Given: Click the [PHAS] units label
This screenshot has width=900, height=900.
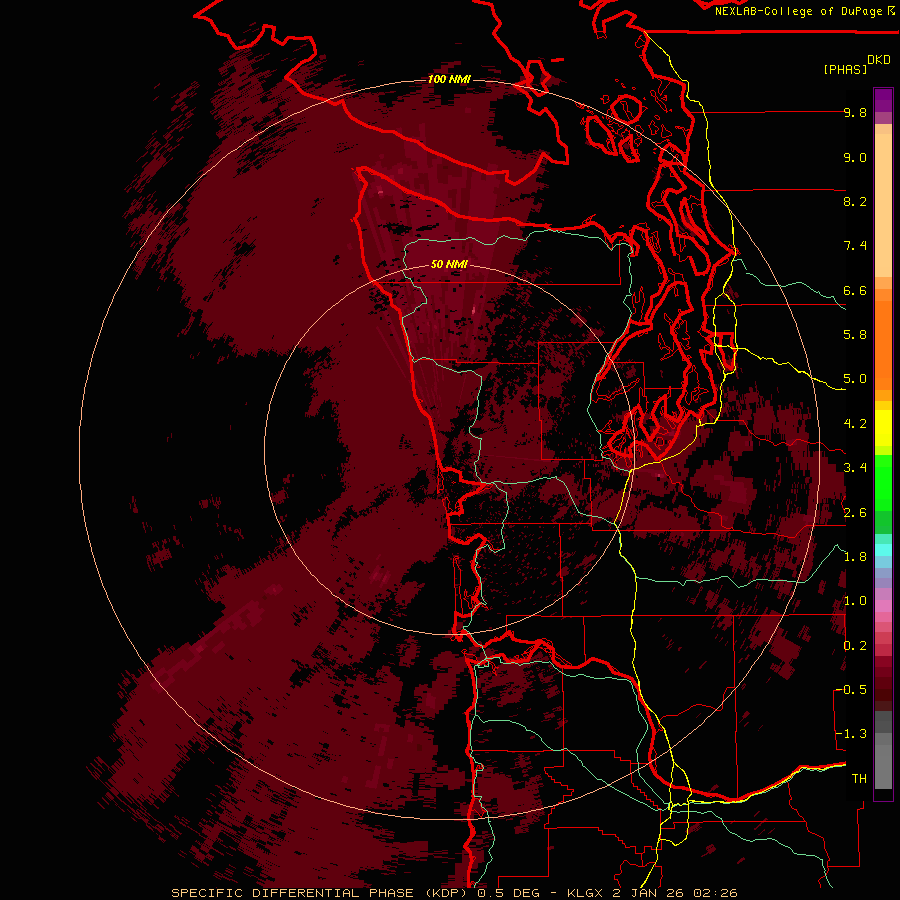Looking at the screenshot, I should pos(845,70).
